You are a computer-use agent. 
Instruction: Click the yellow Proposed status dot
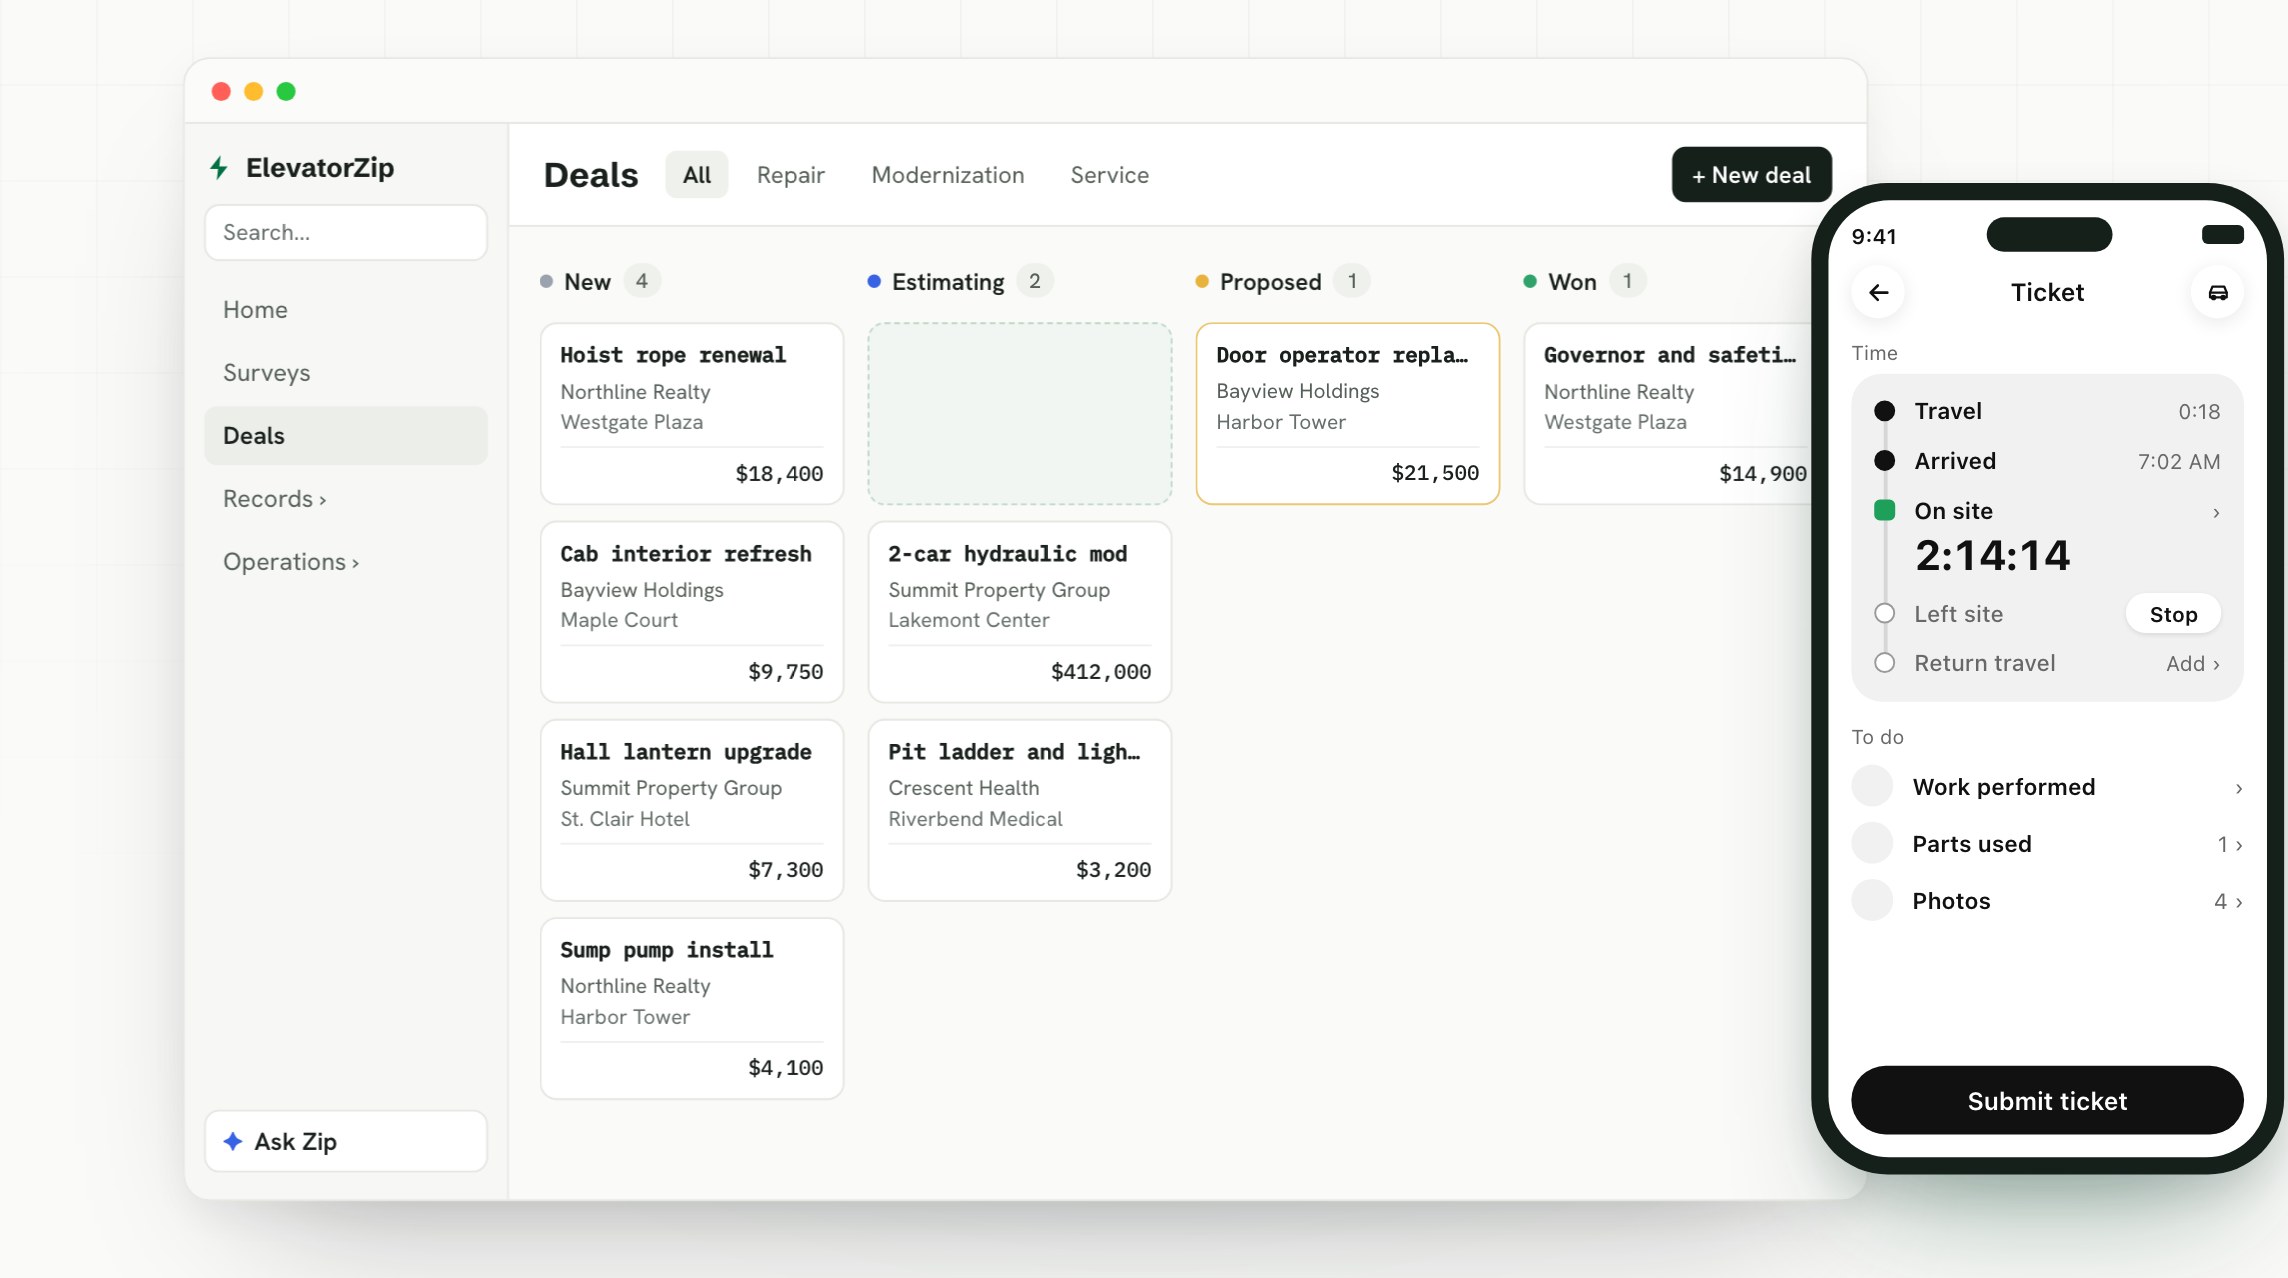(1202, 282)
